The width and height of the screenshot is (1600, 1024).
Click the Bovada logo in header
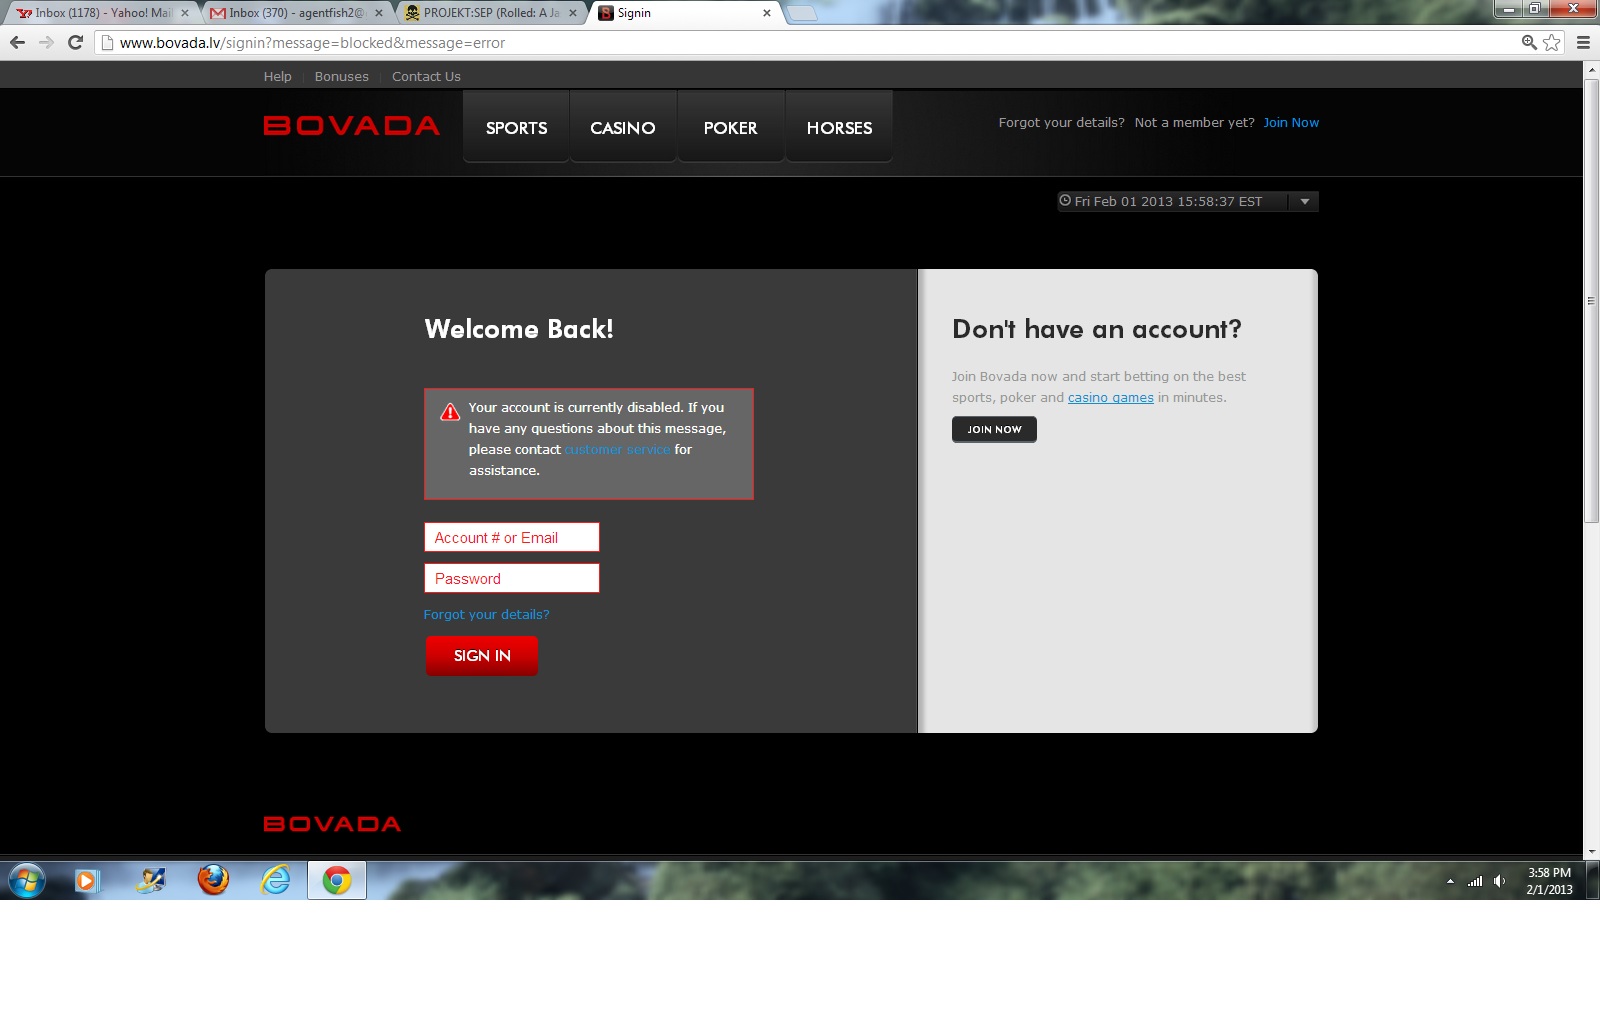[x=351, y=126]
